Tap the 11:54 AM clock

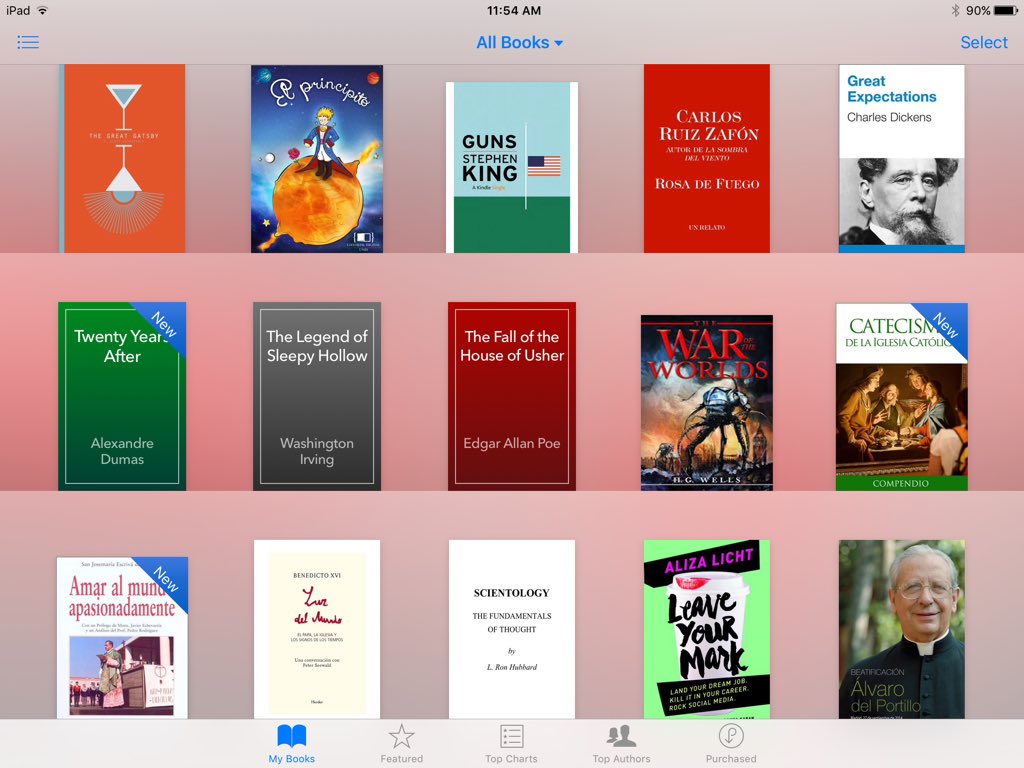pyautogui.click(x=513, y=10)
